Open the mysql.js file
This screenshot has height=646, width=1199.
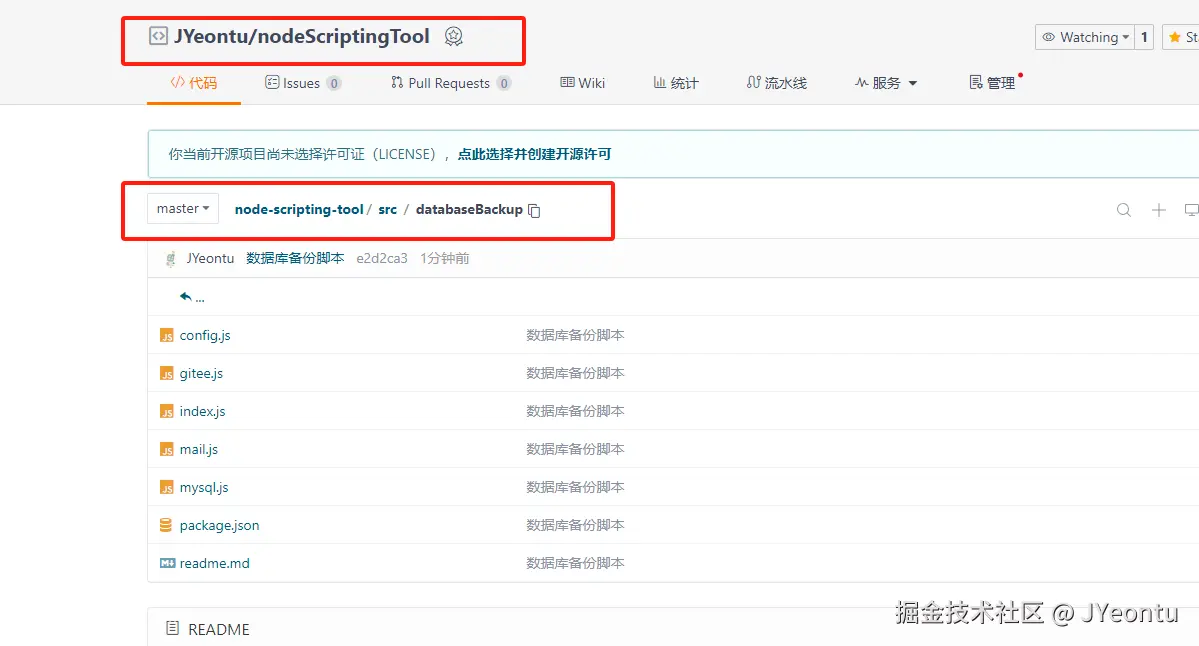click(x=204, y=487)
